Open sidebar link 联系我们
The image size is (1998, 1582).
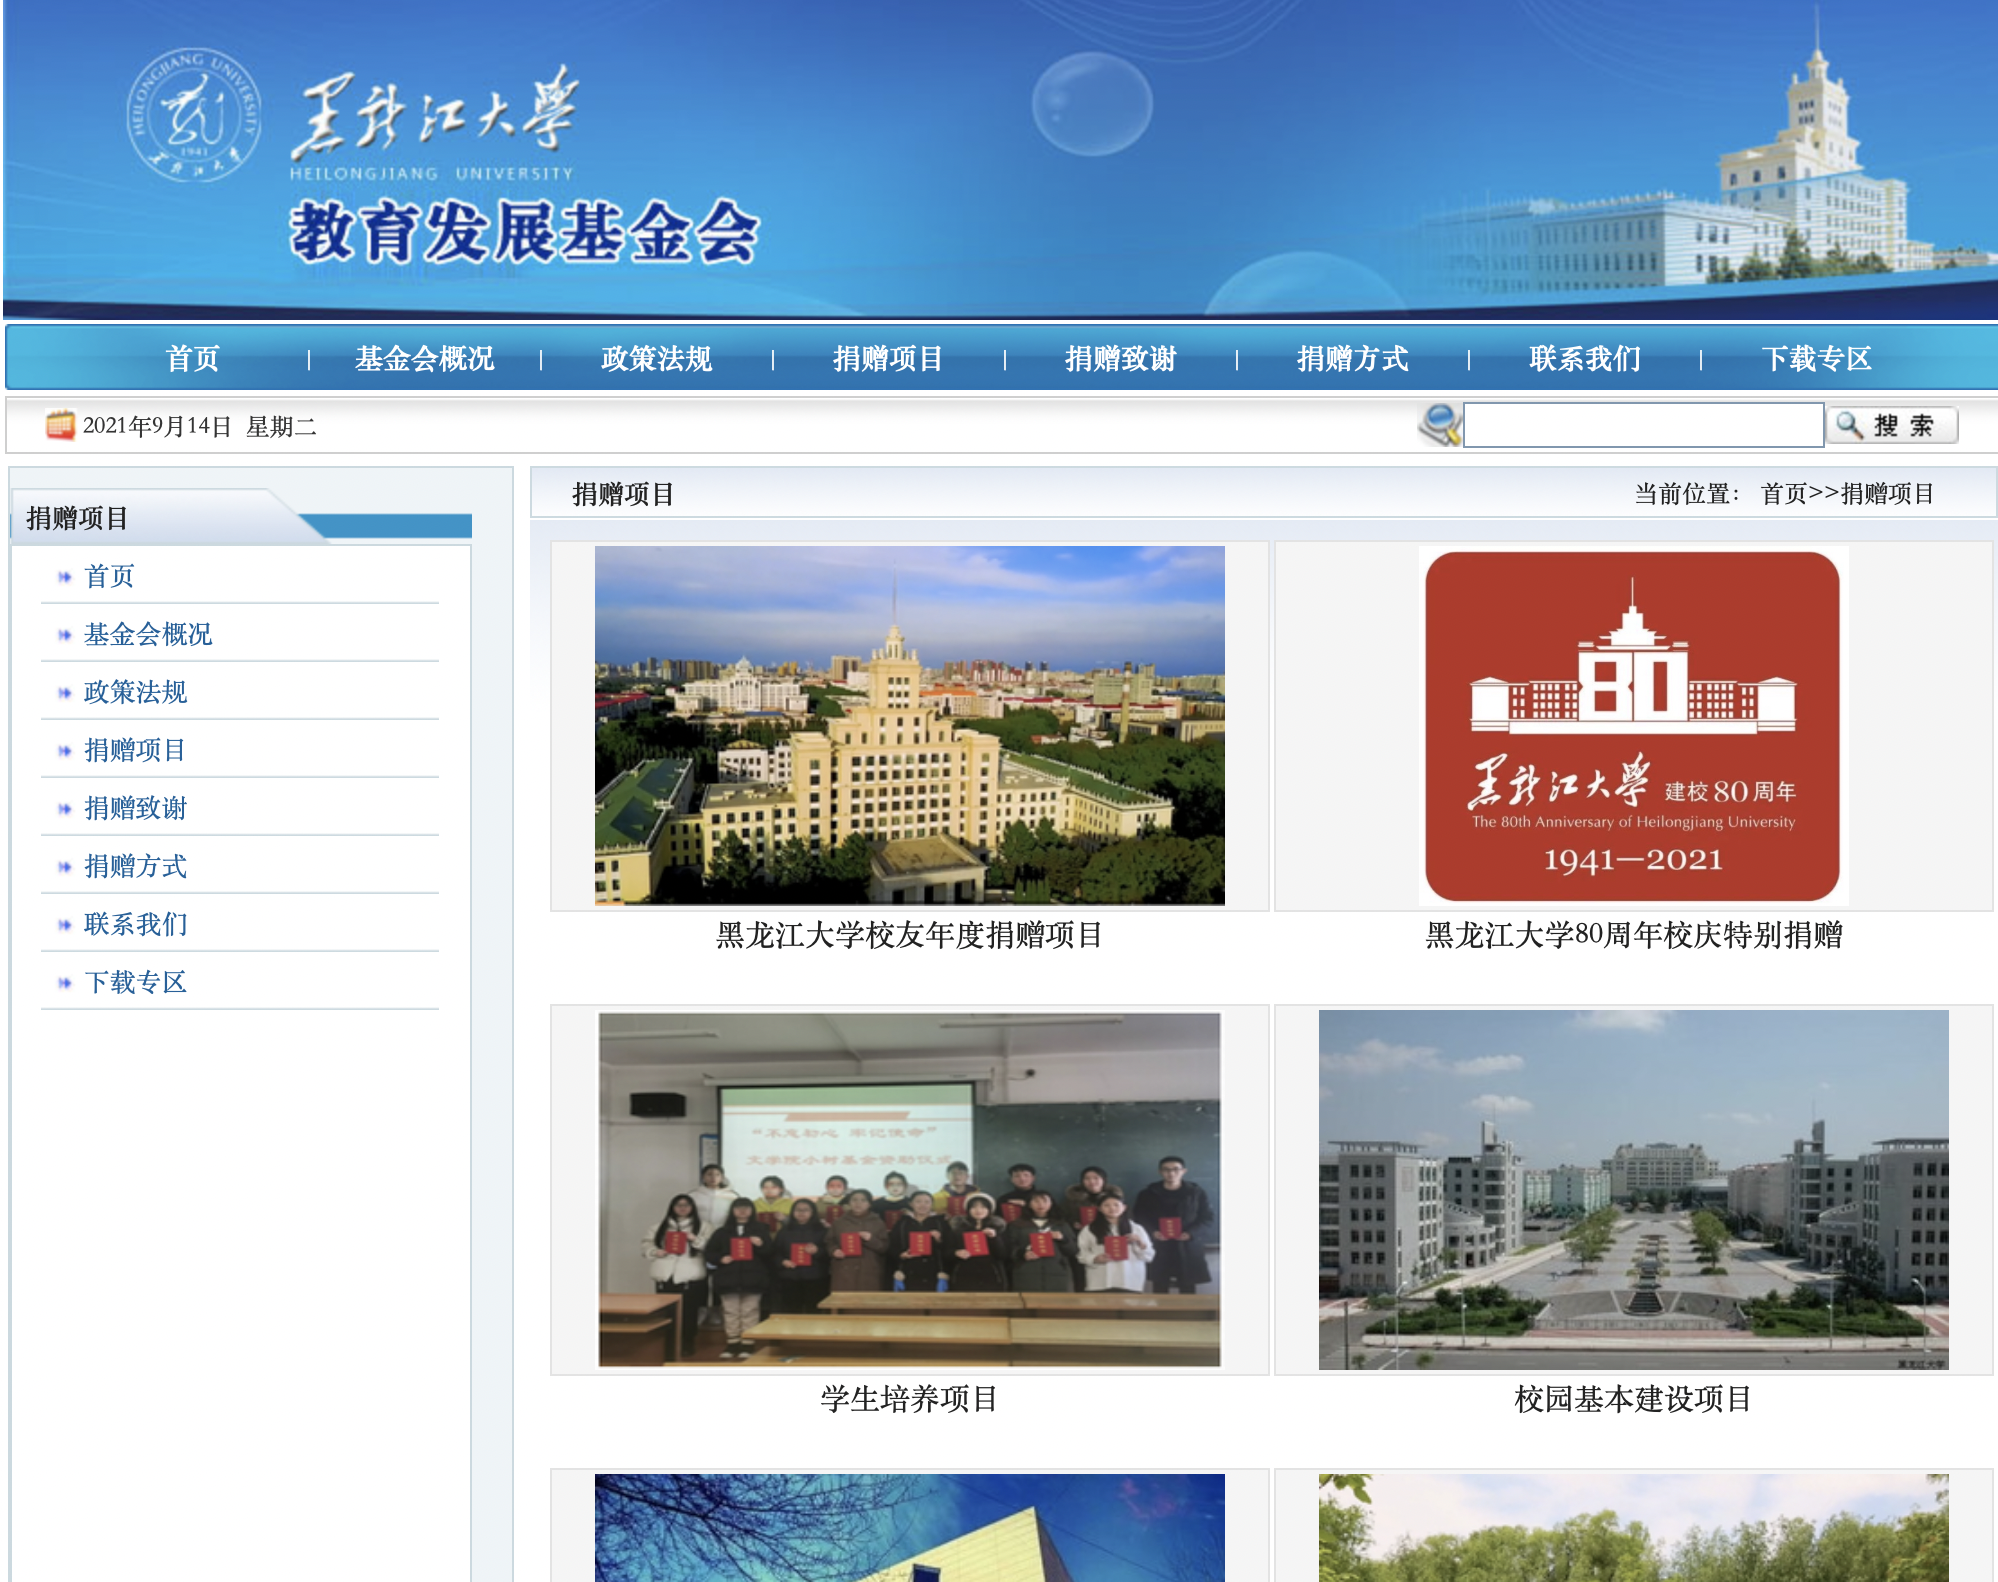135,924
